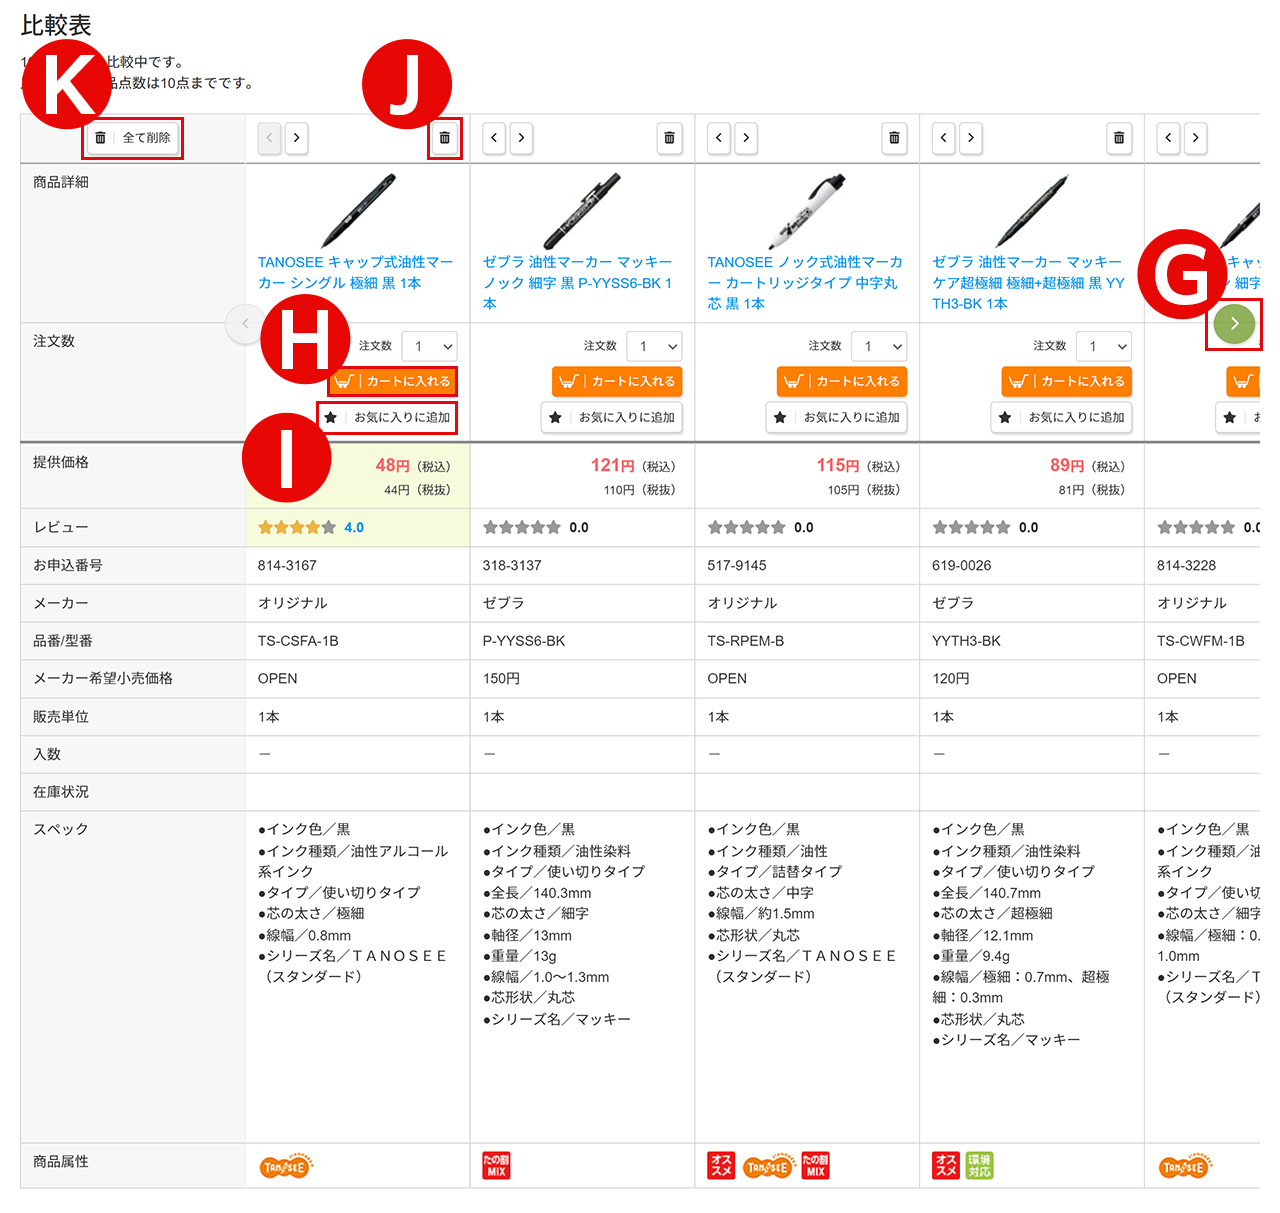Click the trash icon above the カートリッジタイプ marker
This screenshot has height=1213, width=1280.
coord(894,139)
